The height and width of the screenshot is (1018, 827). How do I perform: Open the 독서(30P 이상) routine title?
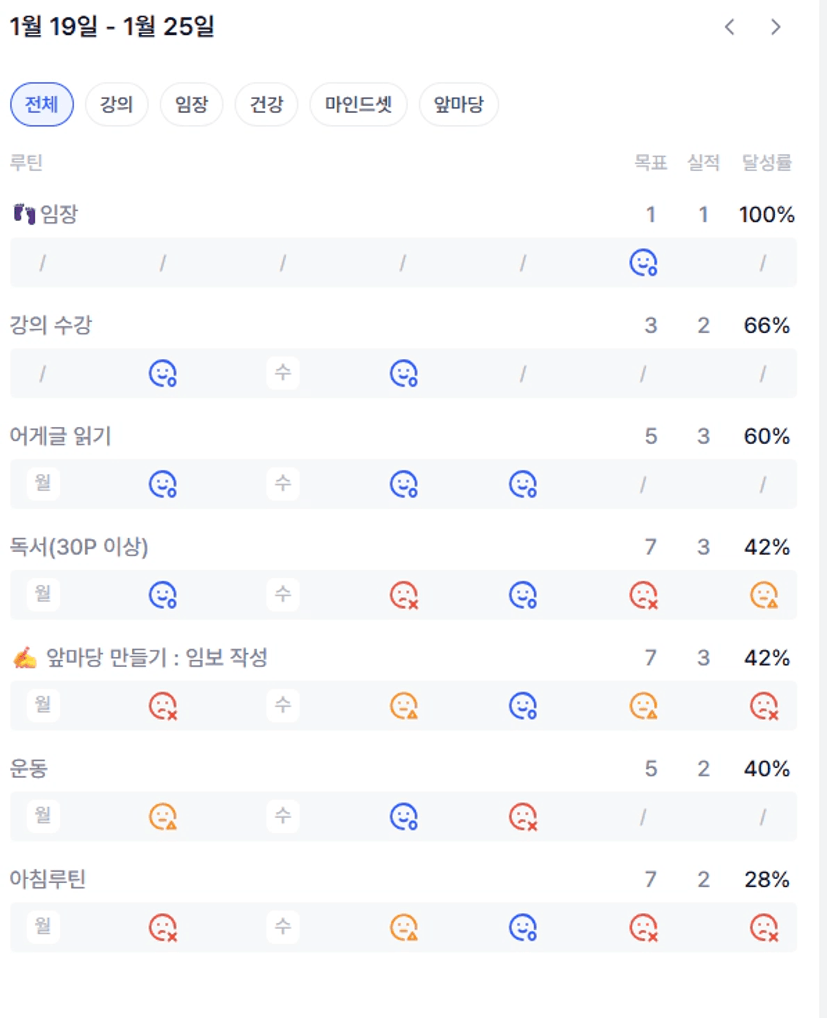coord(79,547)
